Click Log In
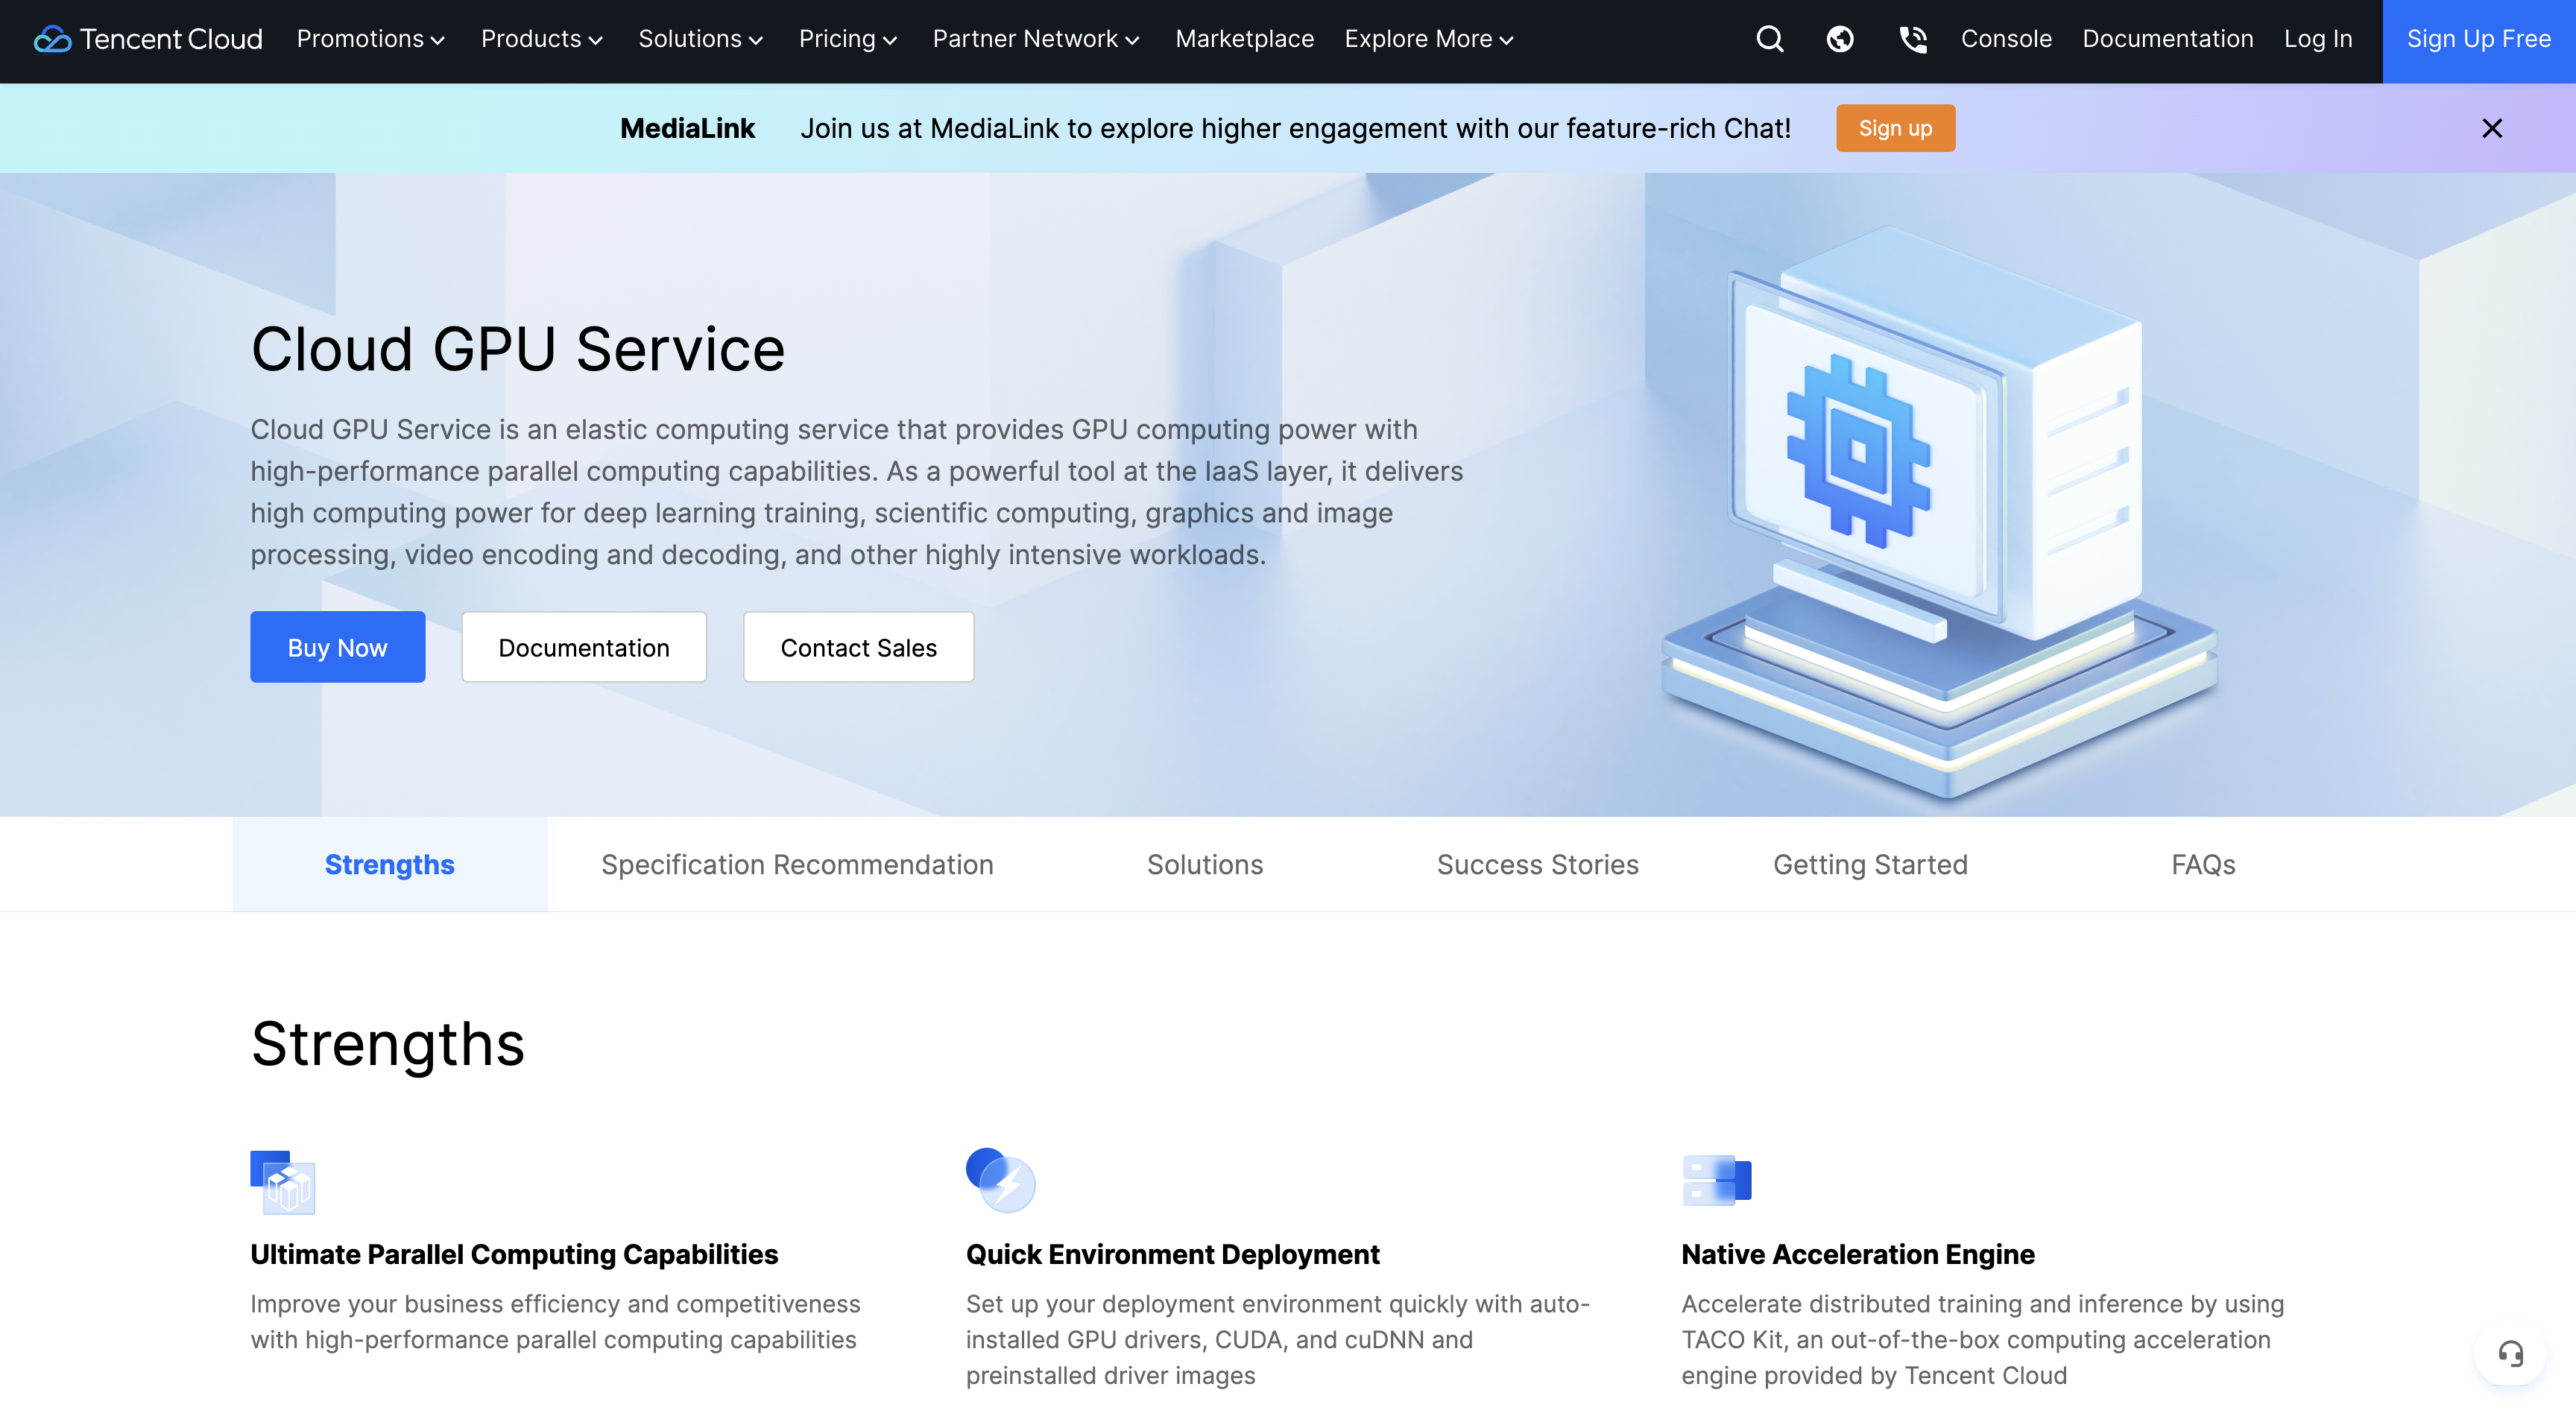 (x=2317, y=39)
